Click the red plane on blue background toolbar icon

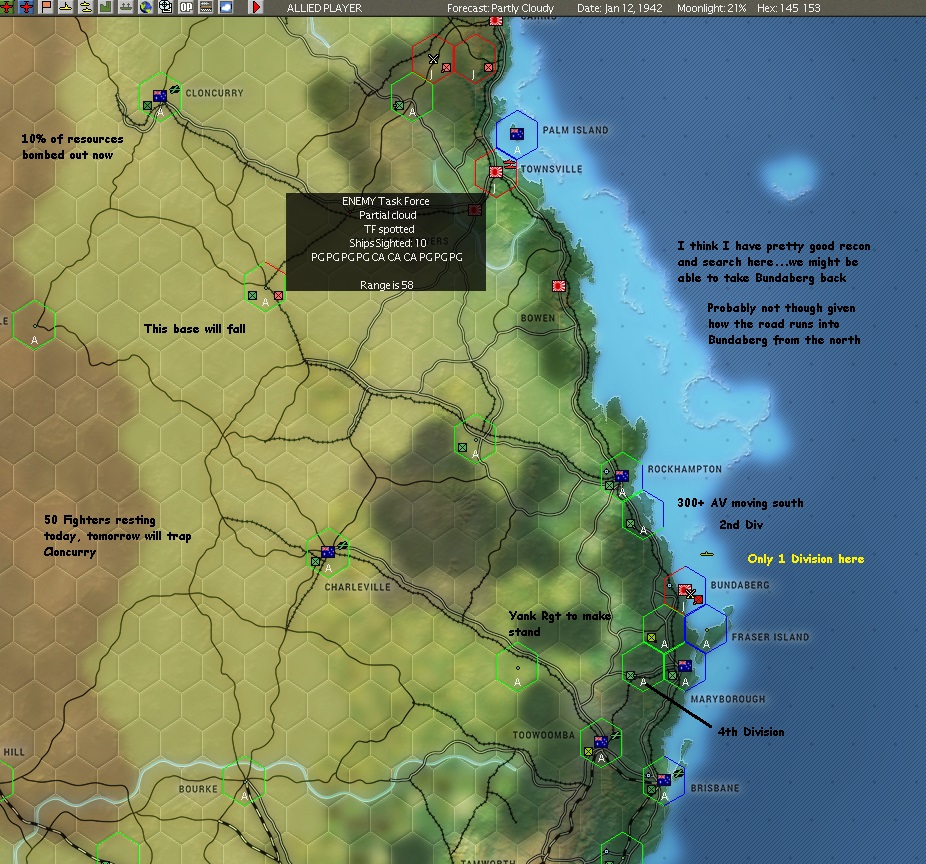27,7
